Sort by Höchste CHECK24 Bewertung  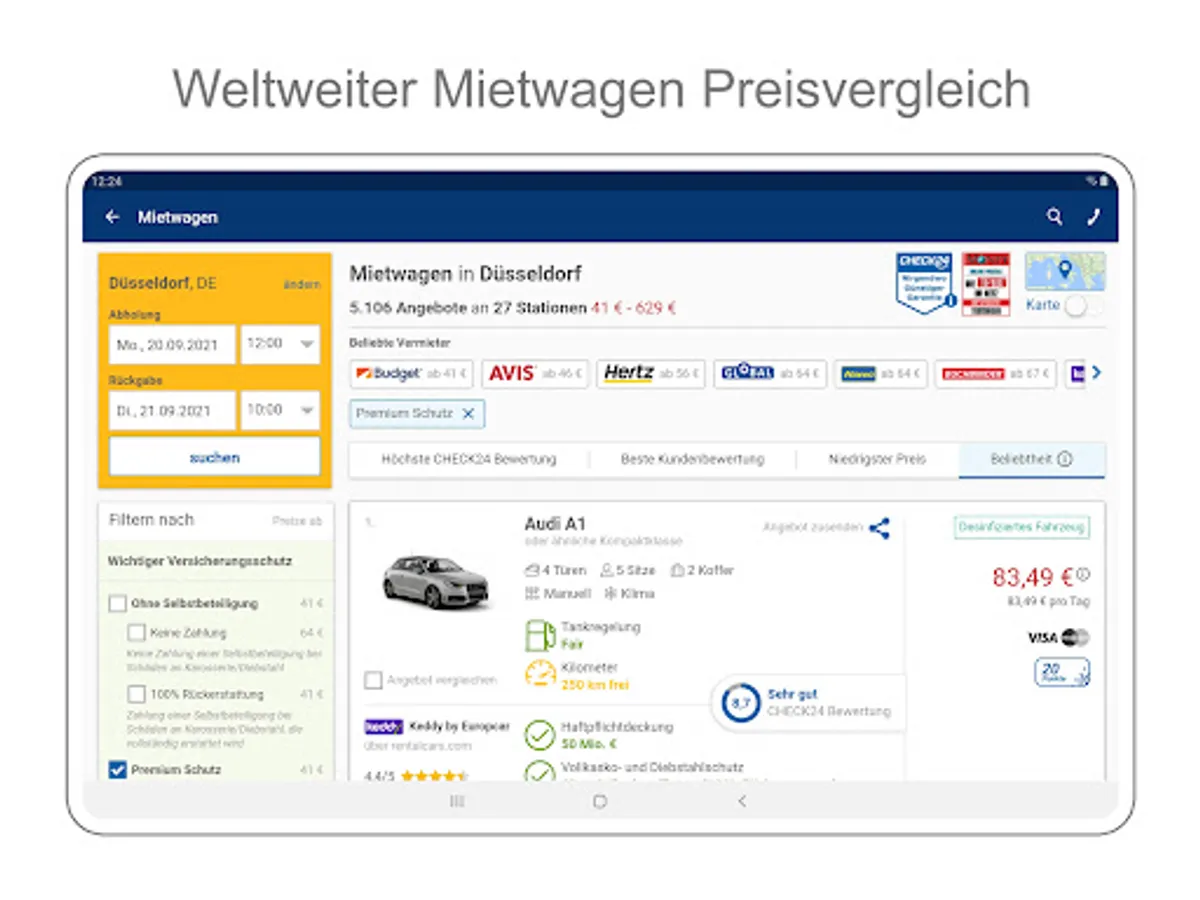pyautogui.click(x=469, y=460)
